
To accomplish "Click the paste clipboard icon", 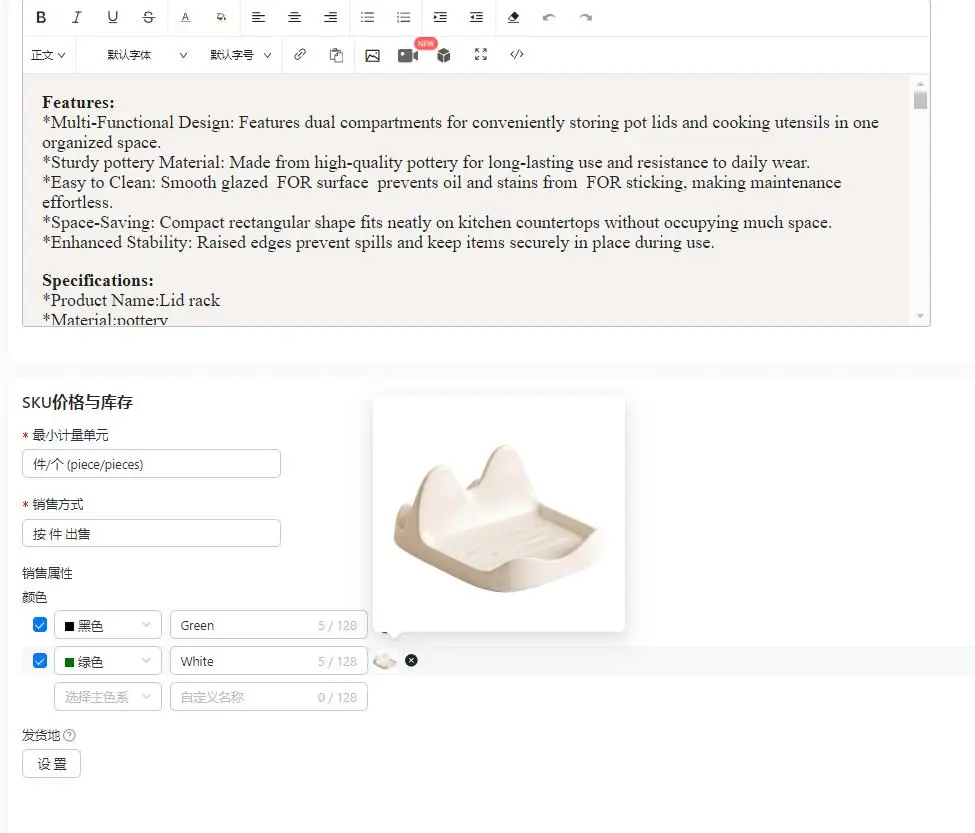I will click(x=336, y=55).
